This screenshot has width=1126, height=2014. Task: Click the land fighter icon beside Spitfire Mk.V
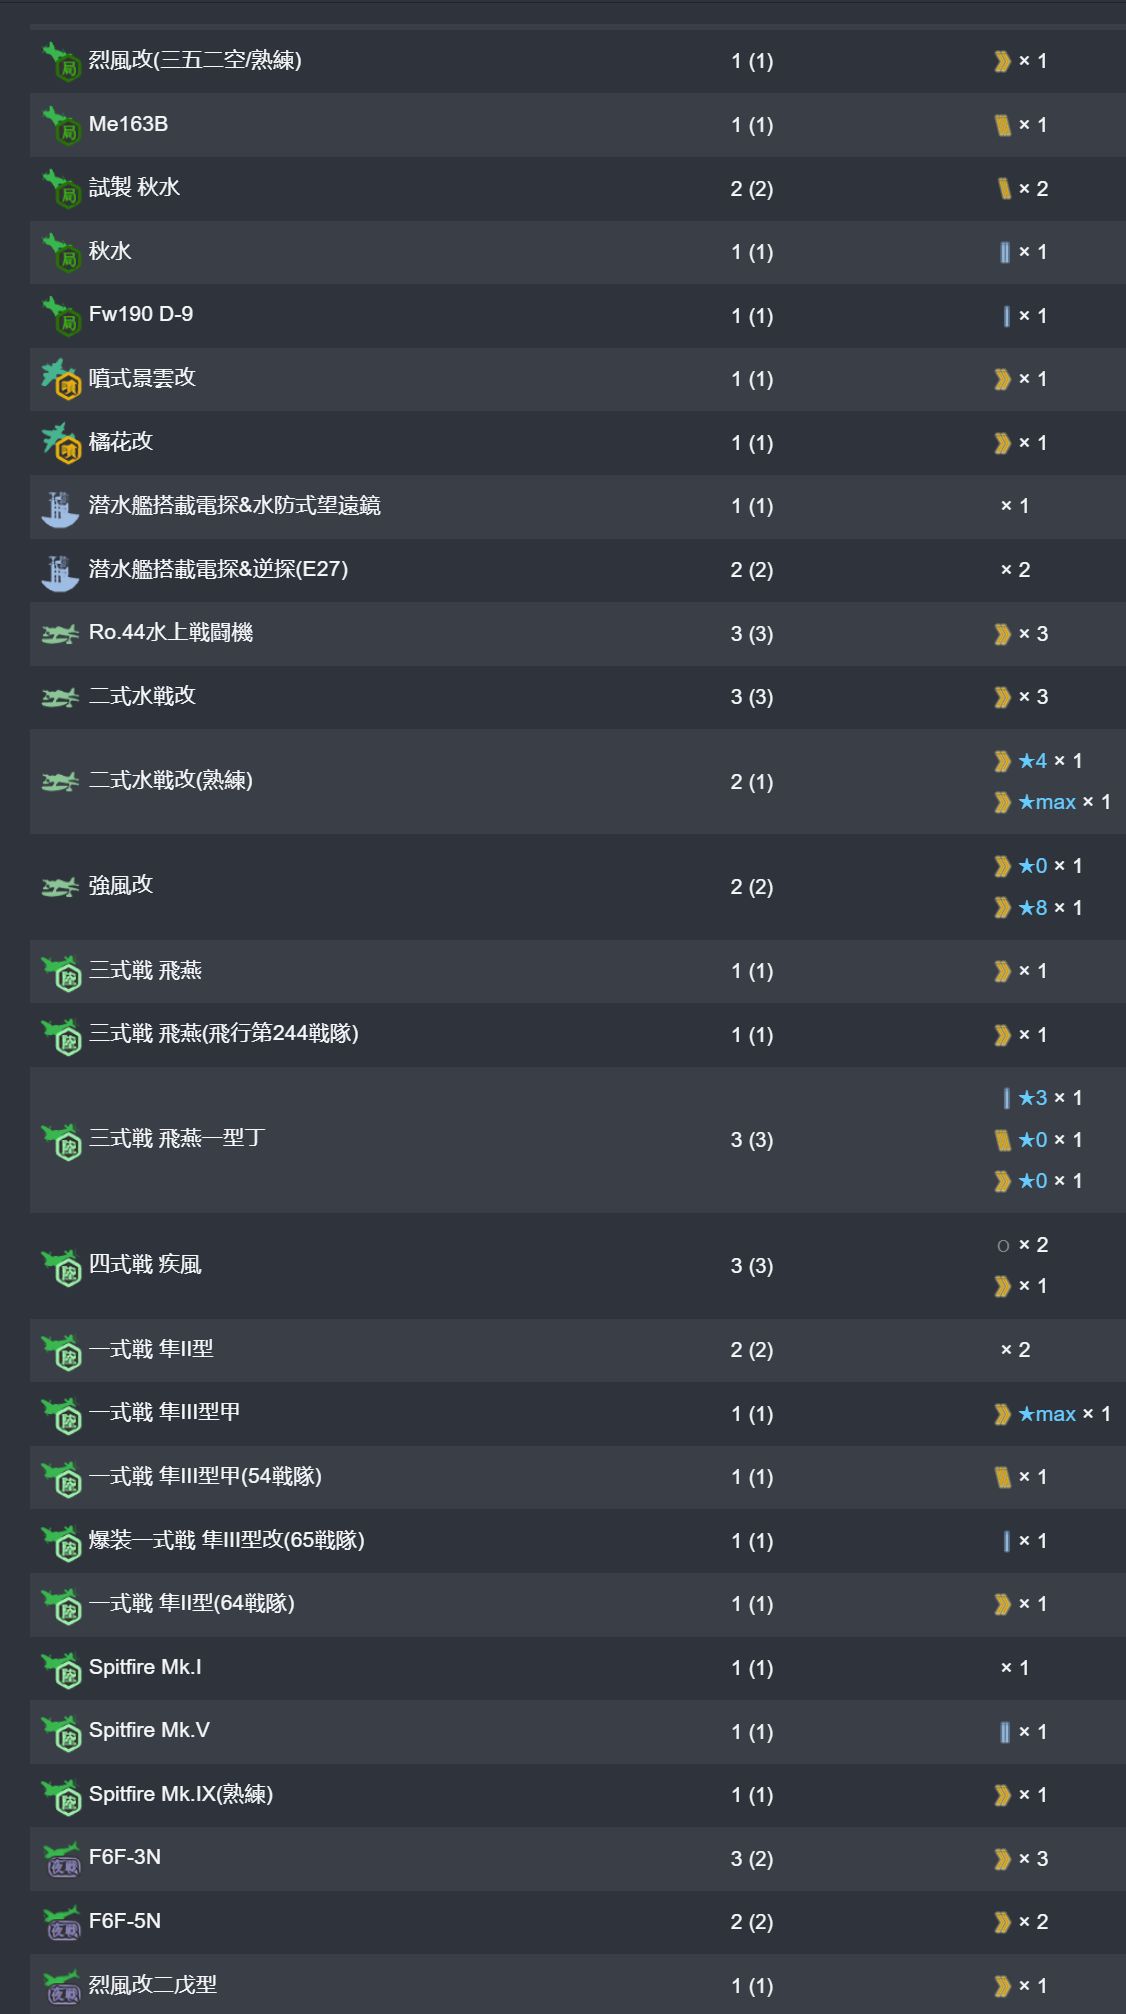pyautogui.click(x=60, y=1732)
